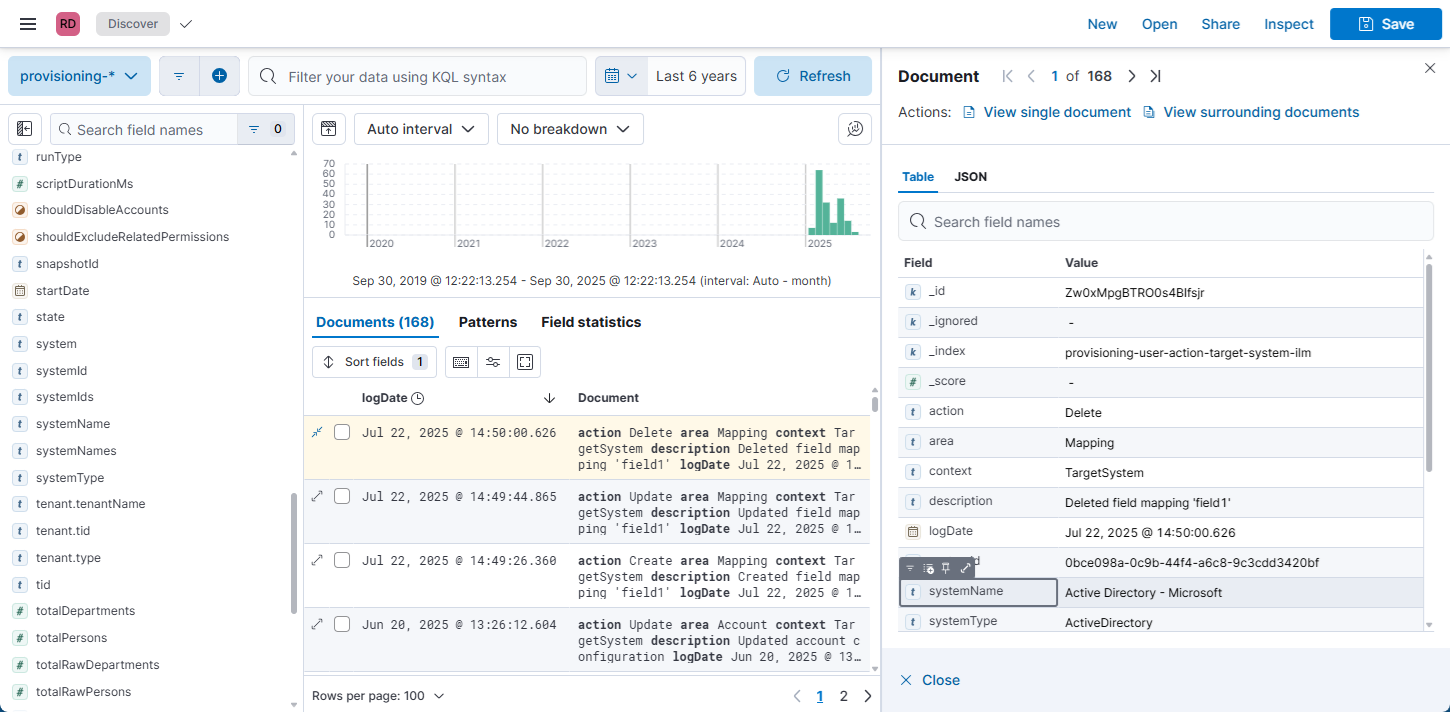Image resolution: width=1450 pixels, height=712 pixels.
Task: Open the No breakdown selector
Action: click(x=570, y=129)
